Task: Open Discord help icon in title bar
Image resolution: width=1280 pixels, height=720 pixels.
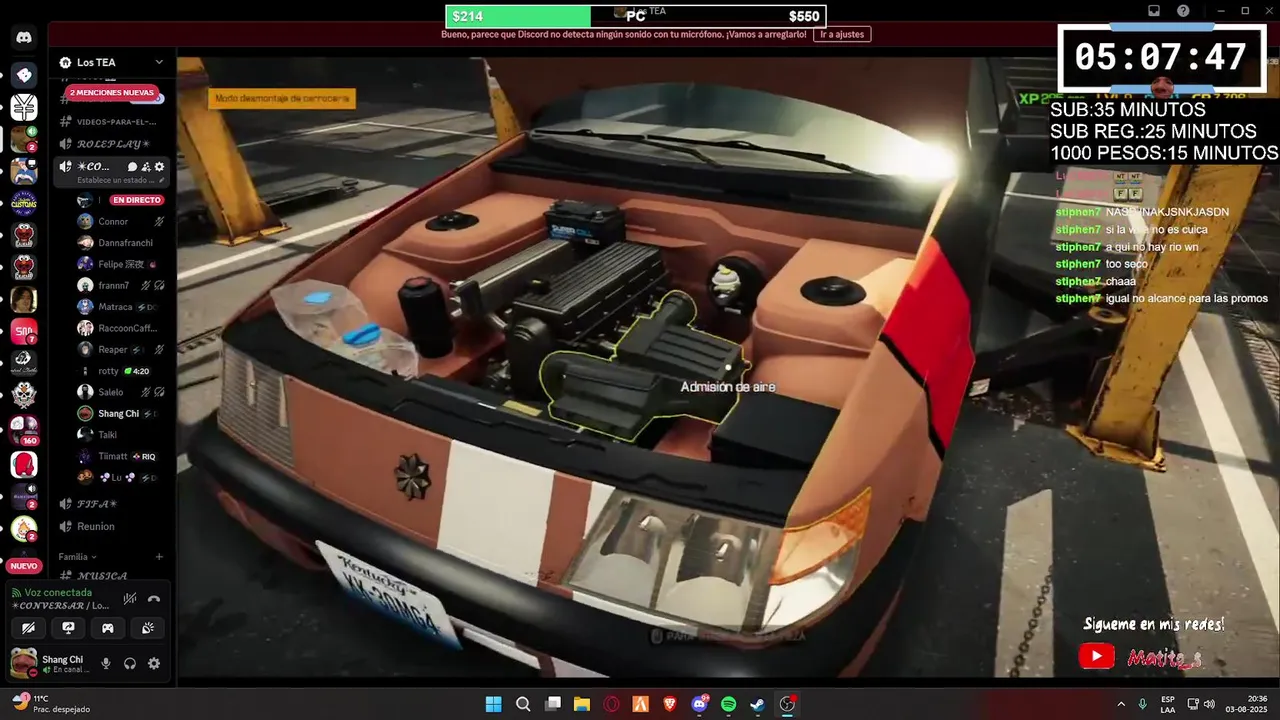Action: [1183, 11]
